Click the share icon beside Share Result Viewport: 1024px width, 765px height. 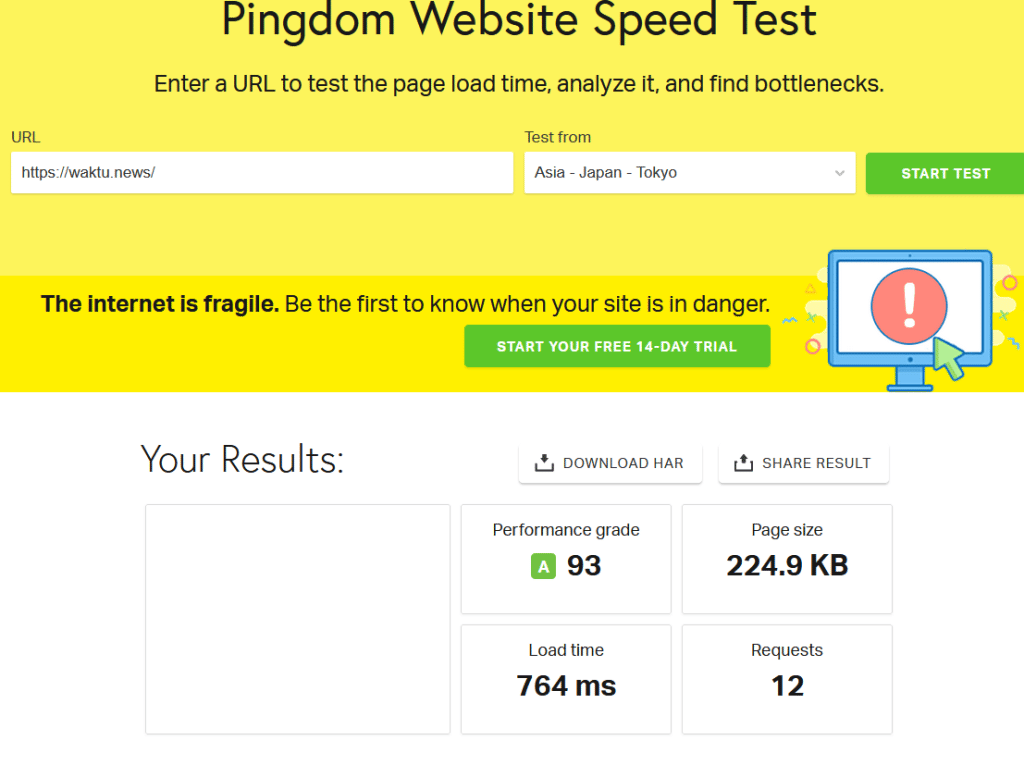pyautogui.click(x=743, y=463)
